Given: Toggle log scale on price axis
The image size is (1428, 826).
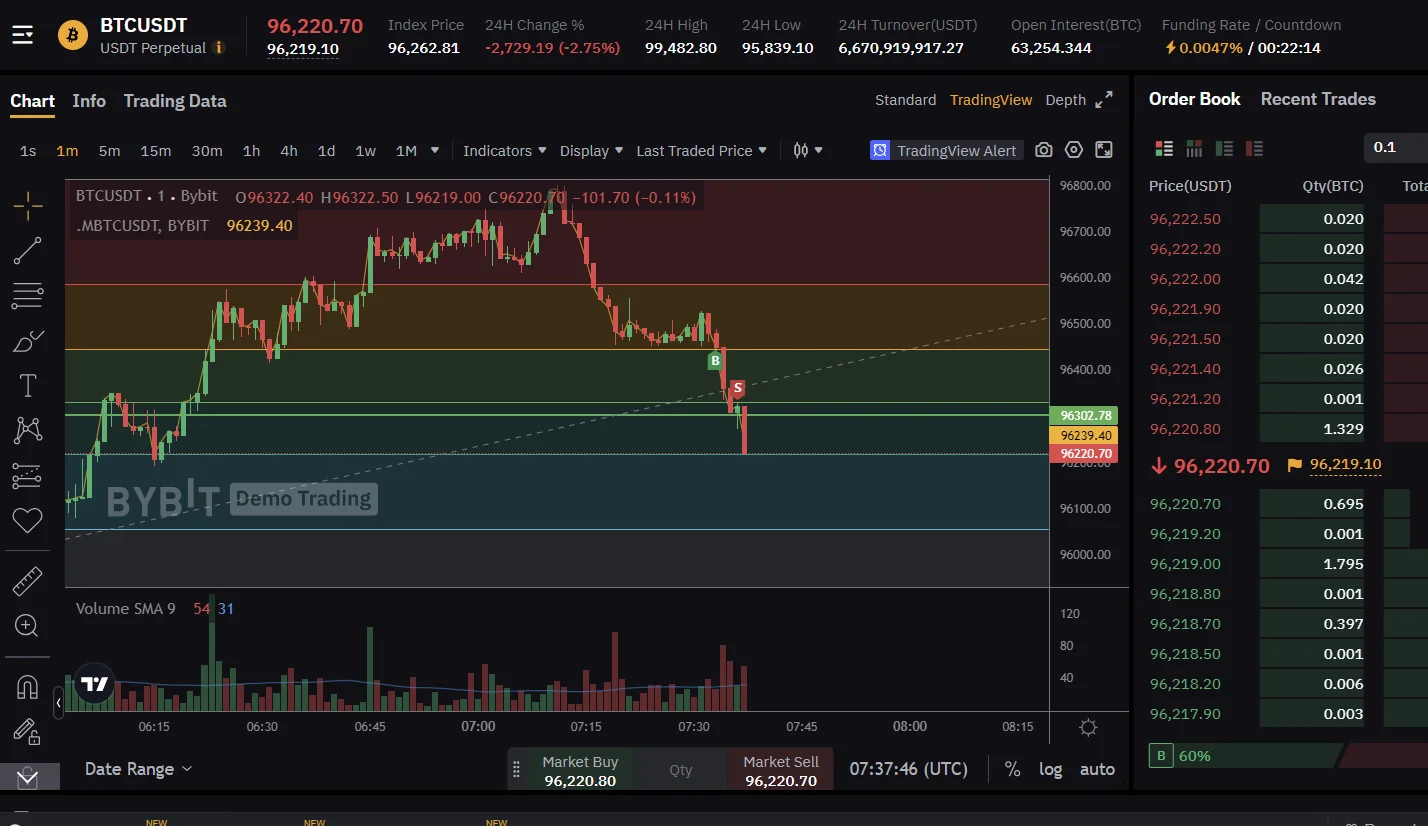Looking at the screenshot, I should pyautogui.click(x=1051, y=769).
